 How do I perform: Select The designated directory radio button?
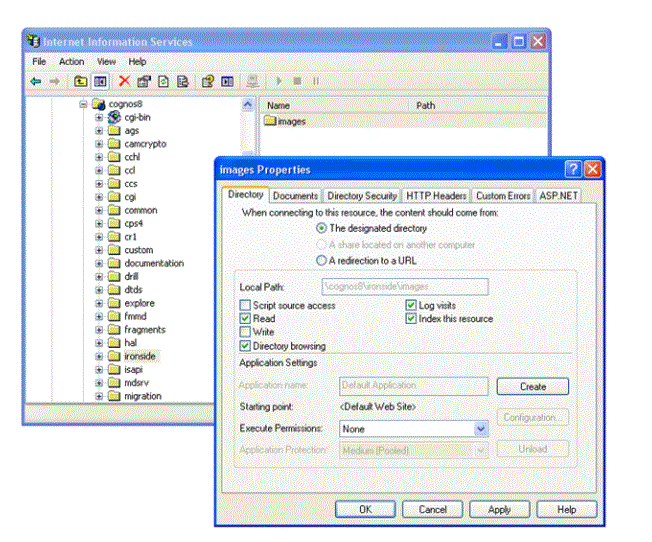[x=321, y=228]
